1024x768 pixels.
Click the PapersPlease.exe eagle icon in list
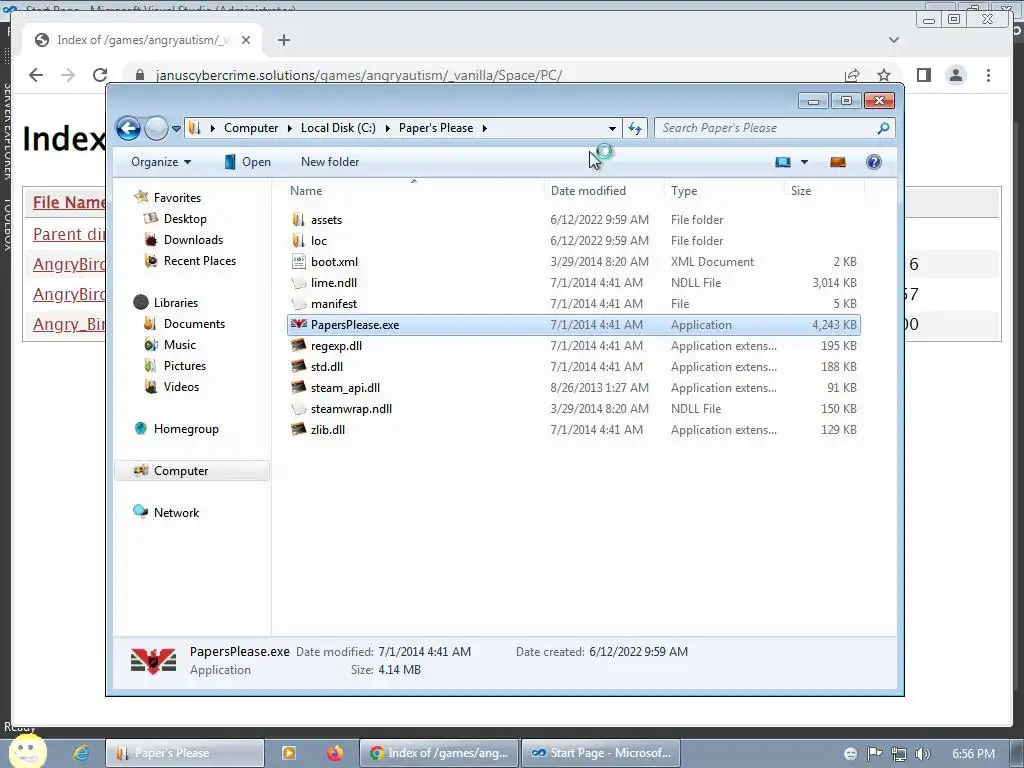tap(298, 324)
